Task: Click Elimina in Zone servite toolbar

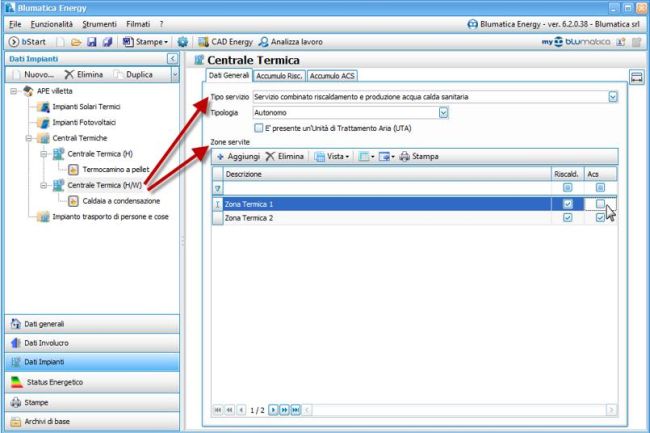Action: click(x=285, y=157)
